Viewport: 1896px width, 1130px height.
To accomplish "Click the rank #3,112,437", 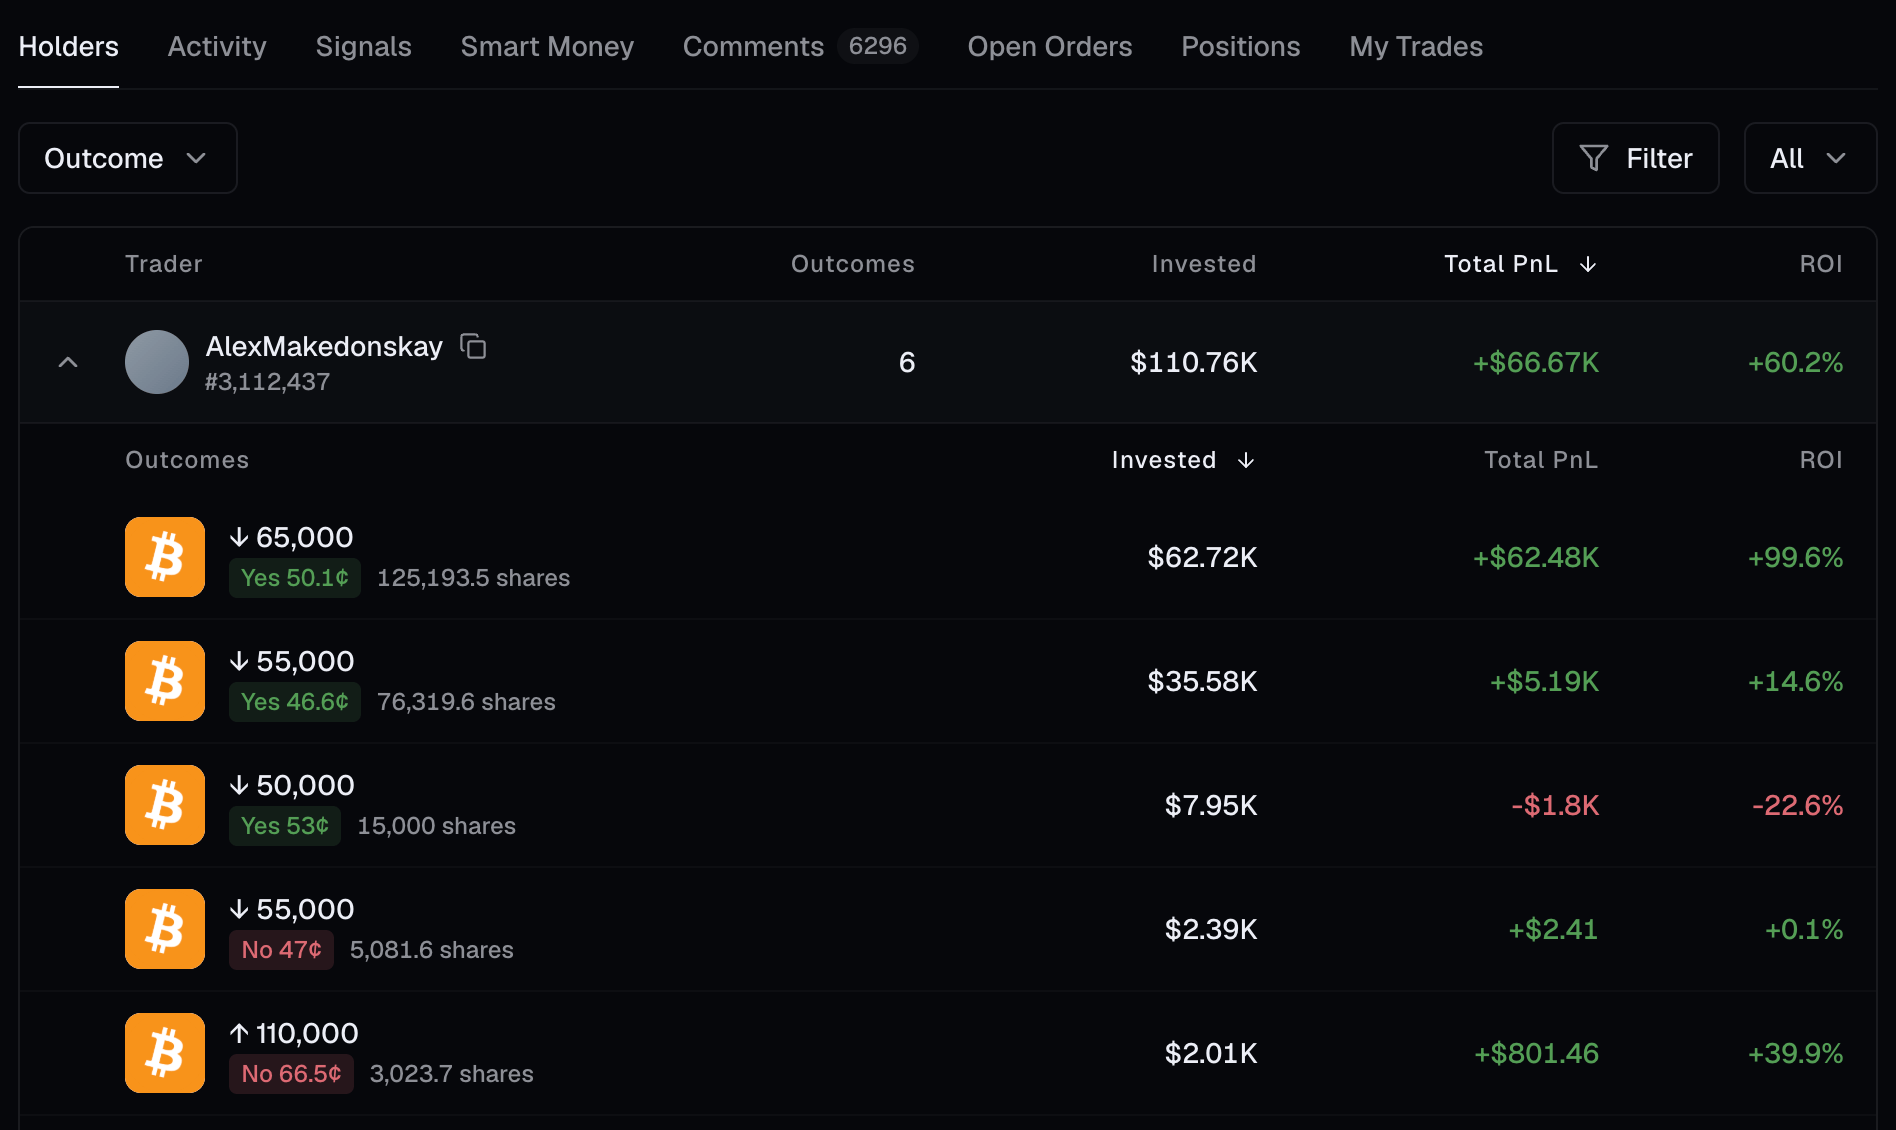I will tap(267, 382).
